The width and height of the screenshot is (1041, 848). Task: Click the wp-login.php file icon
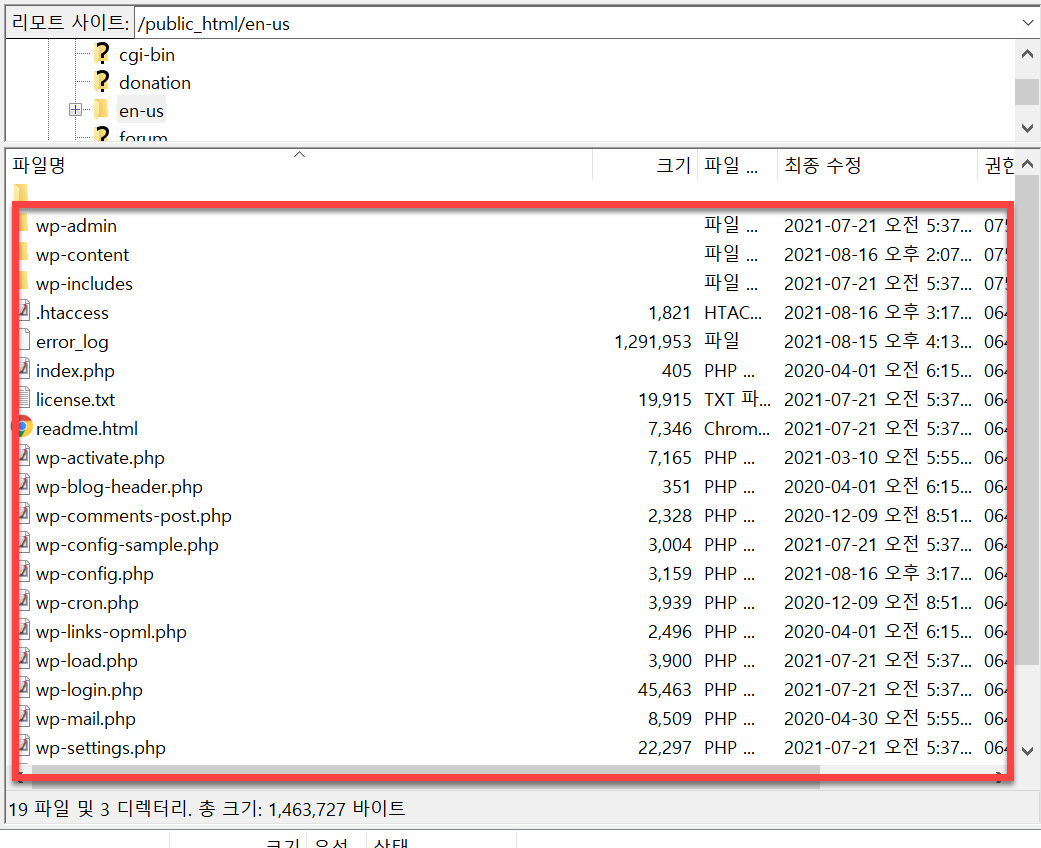pyautogui.click(x=24, y=688)
